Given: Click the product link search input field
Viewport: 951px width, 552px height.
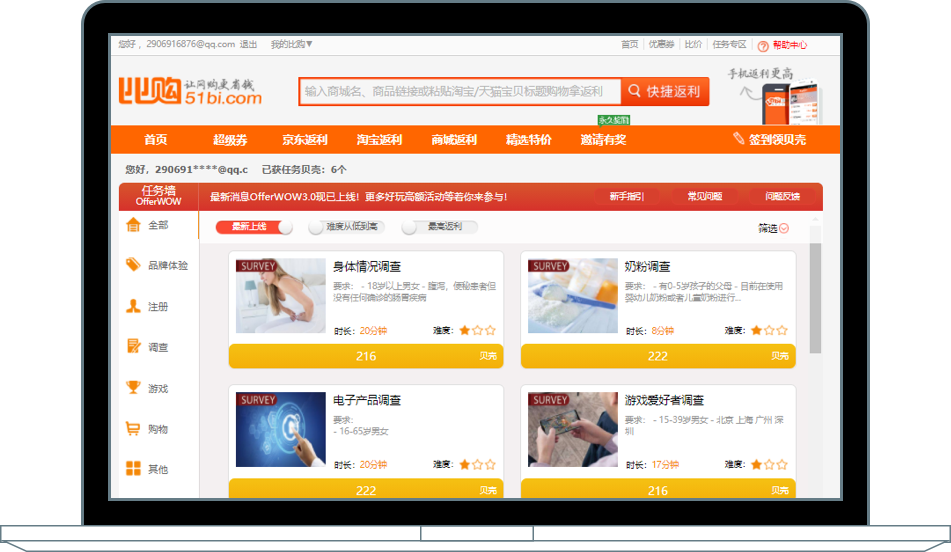Looking at the screenshot, I should (459, 92).
